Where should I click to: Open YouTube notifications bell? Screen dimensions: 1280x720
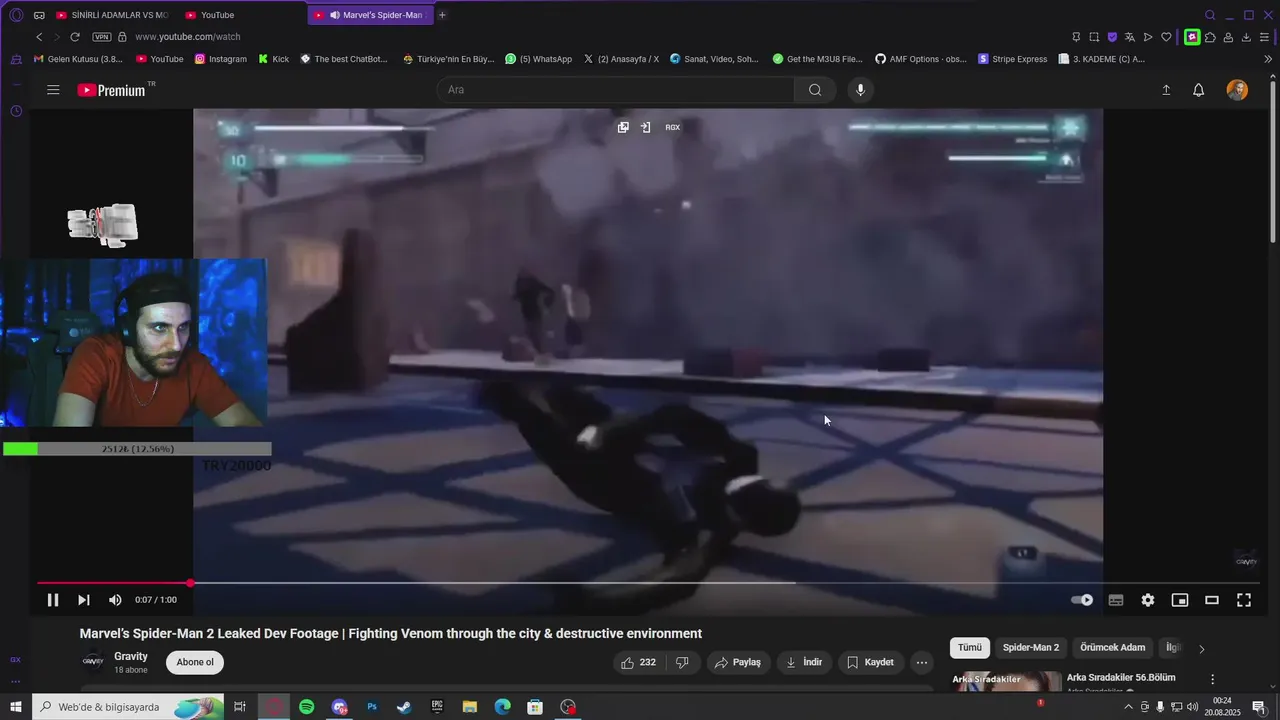click(1198, 90)
